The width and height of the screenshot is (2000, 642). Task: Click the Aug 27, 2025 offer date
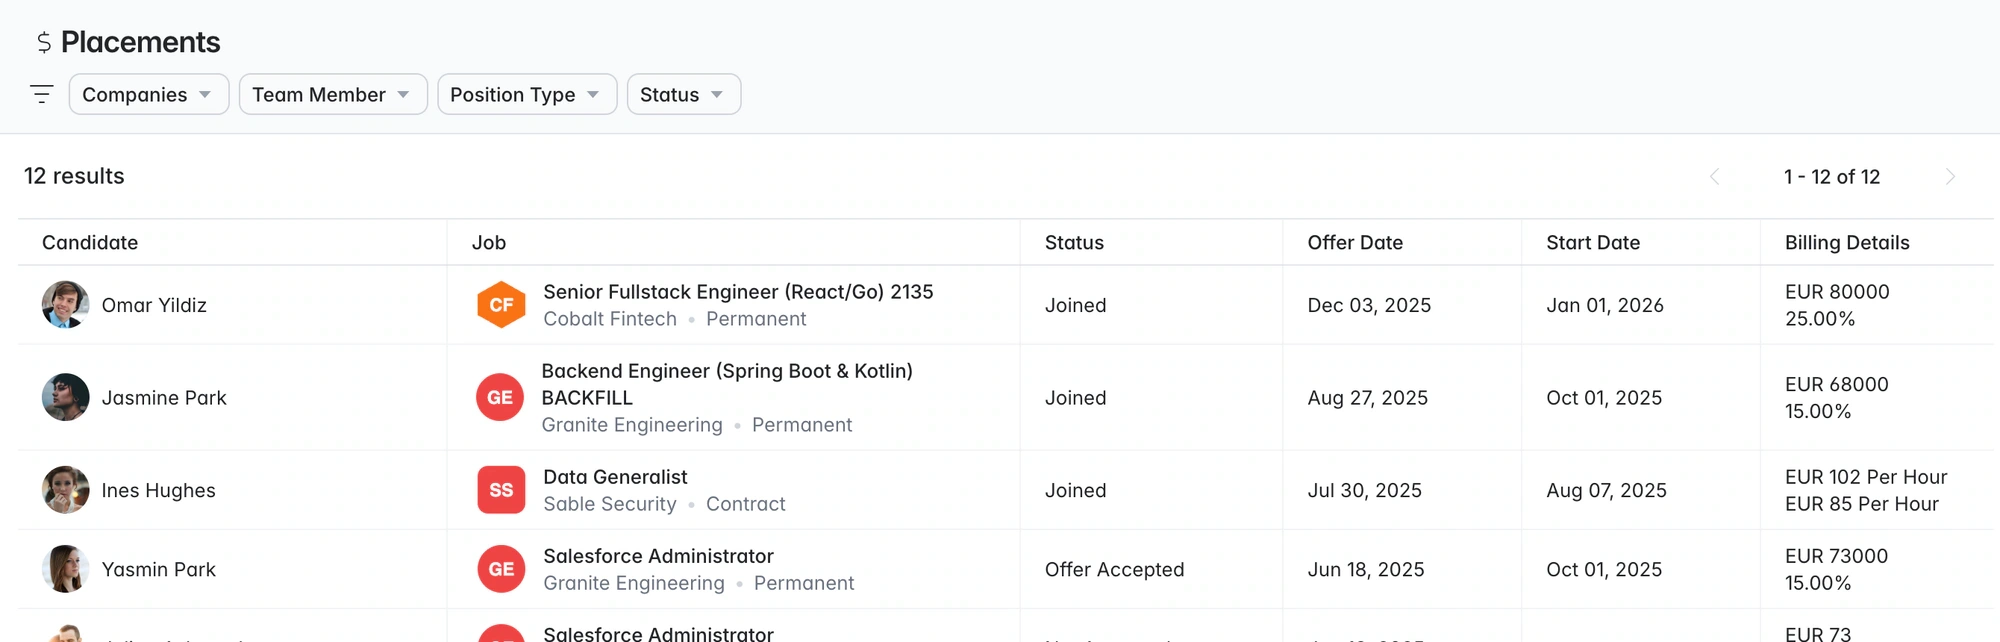click(1367, 398)
